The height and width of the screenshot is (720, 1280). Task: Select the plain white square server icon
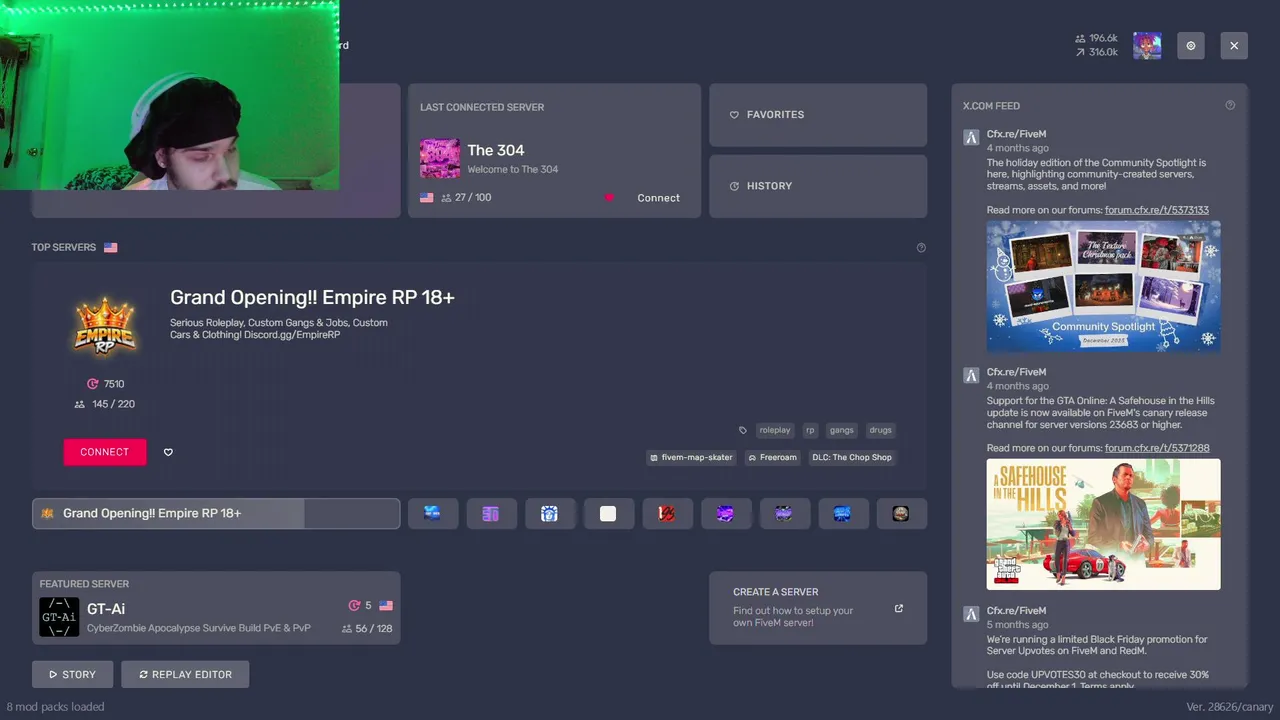(608, 513)
